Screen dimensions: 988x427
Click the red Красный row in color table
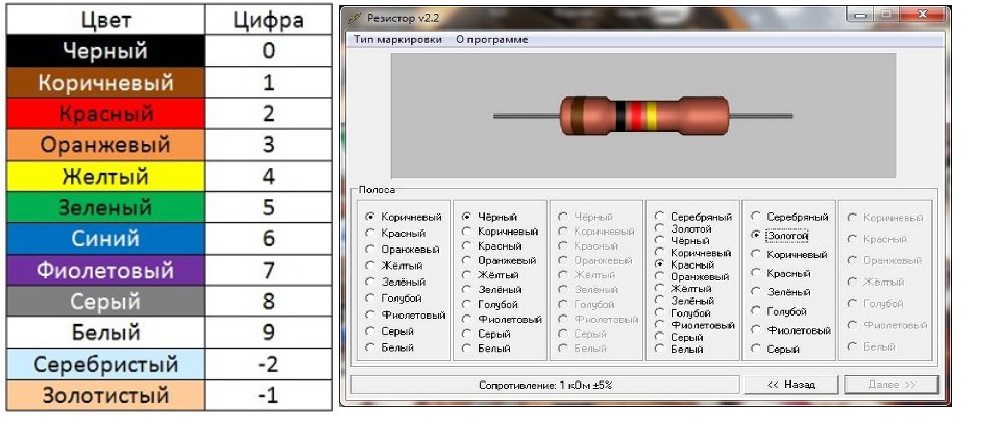(x=105, y=113)
